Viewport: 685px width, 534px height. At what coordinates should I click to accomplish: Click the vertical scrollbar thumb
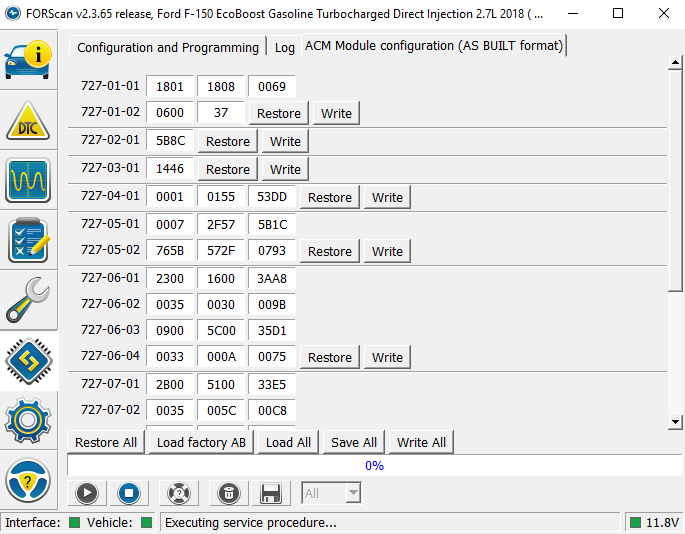coord(675,180)
